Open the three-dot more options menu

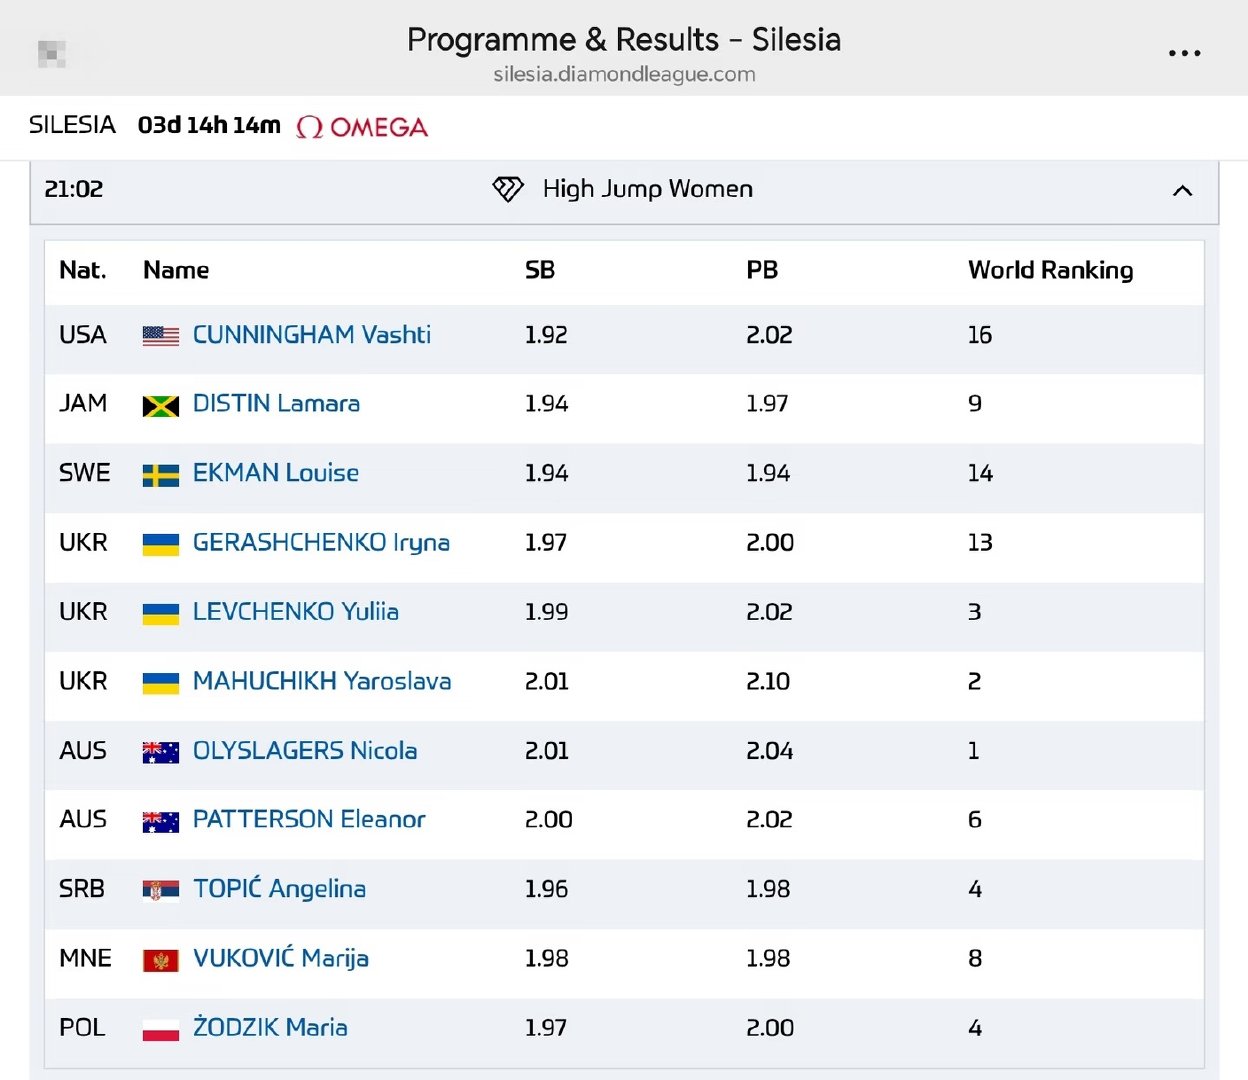pos(1184,53)
